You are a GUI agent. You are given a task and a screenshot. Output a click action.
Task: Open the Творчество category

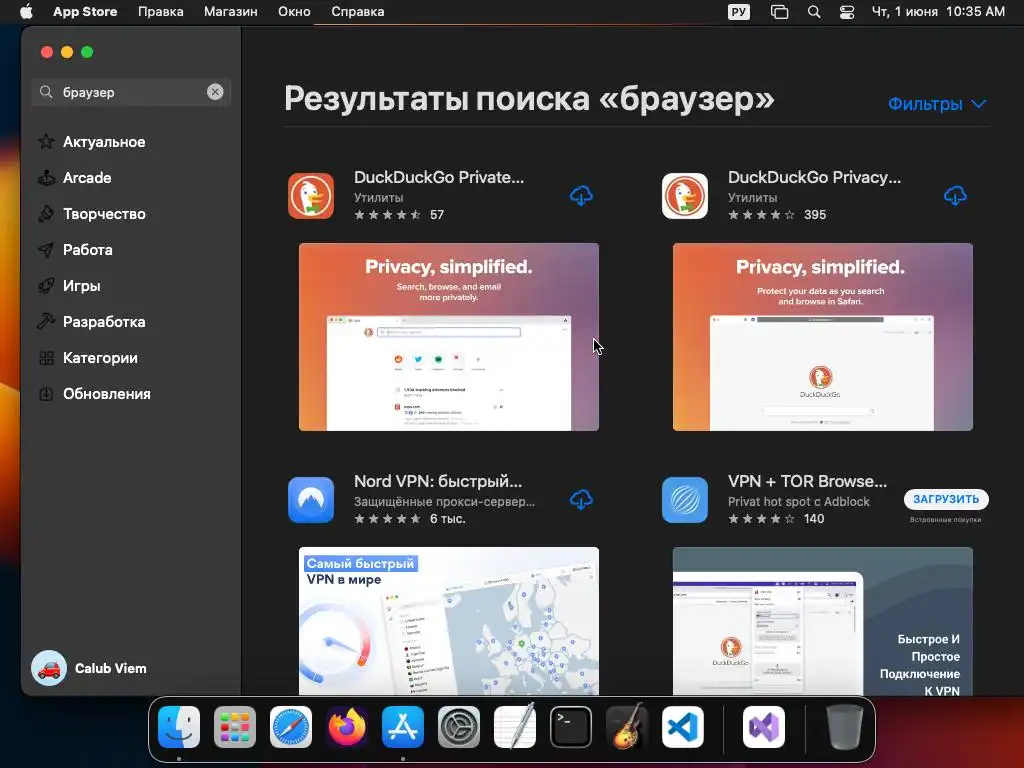[104, 214]
